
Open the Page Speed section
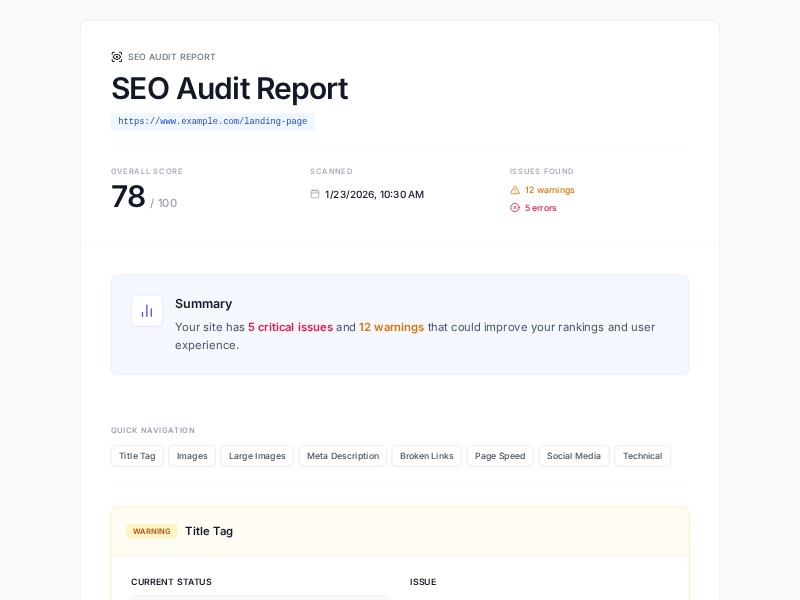coord(500,456)
